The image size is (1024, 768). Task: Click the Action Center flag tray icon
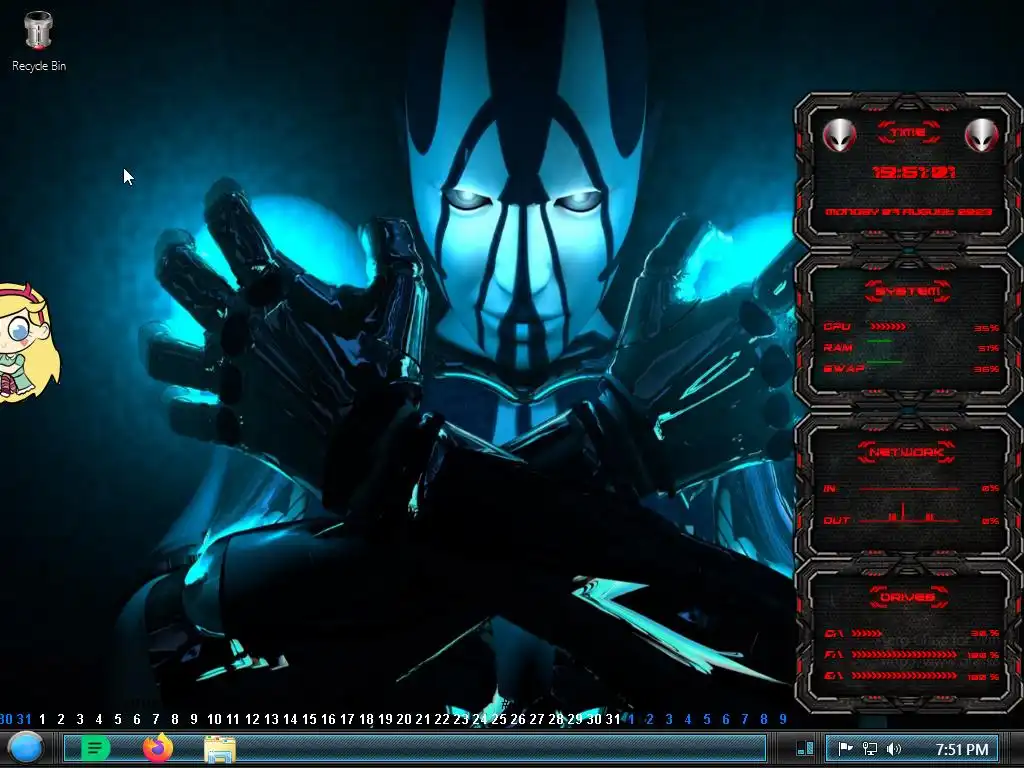pyautogui.click(x=845, y=749)
